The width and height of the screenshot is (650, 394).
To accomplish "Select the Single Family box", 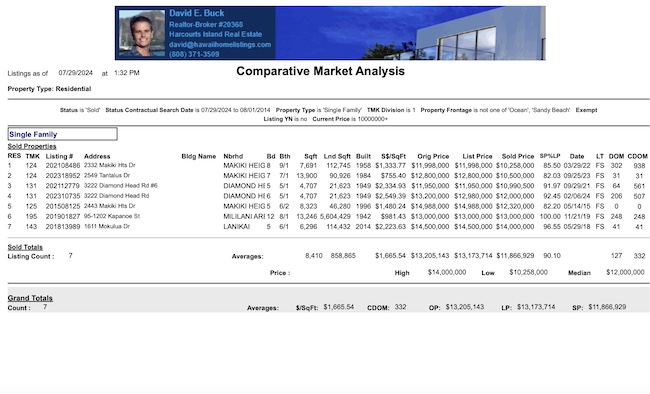I will pos(63,134).
